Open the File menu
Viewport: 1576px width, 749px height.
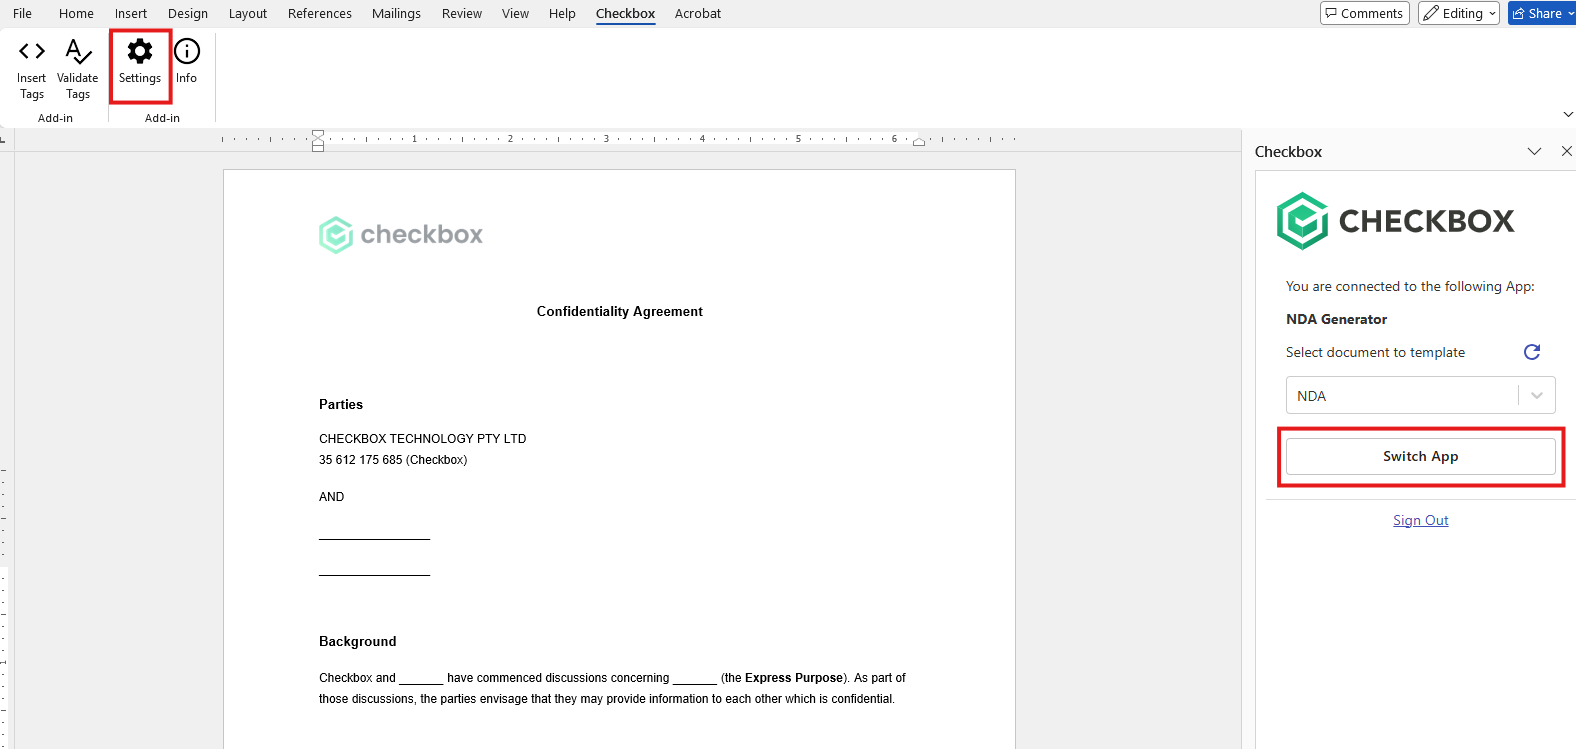point(22,13)
